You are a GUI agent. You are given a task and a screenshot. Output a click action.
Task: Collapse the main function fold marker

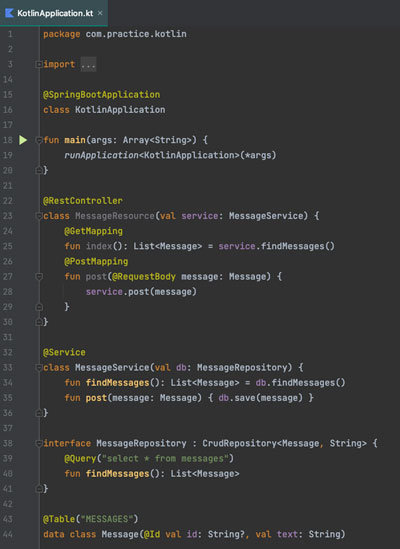[39, 140]
